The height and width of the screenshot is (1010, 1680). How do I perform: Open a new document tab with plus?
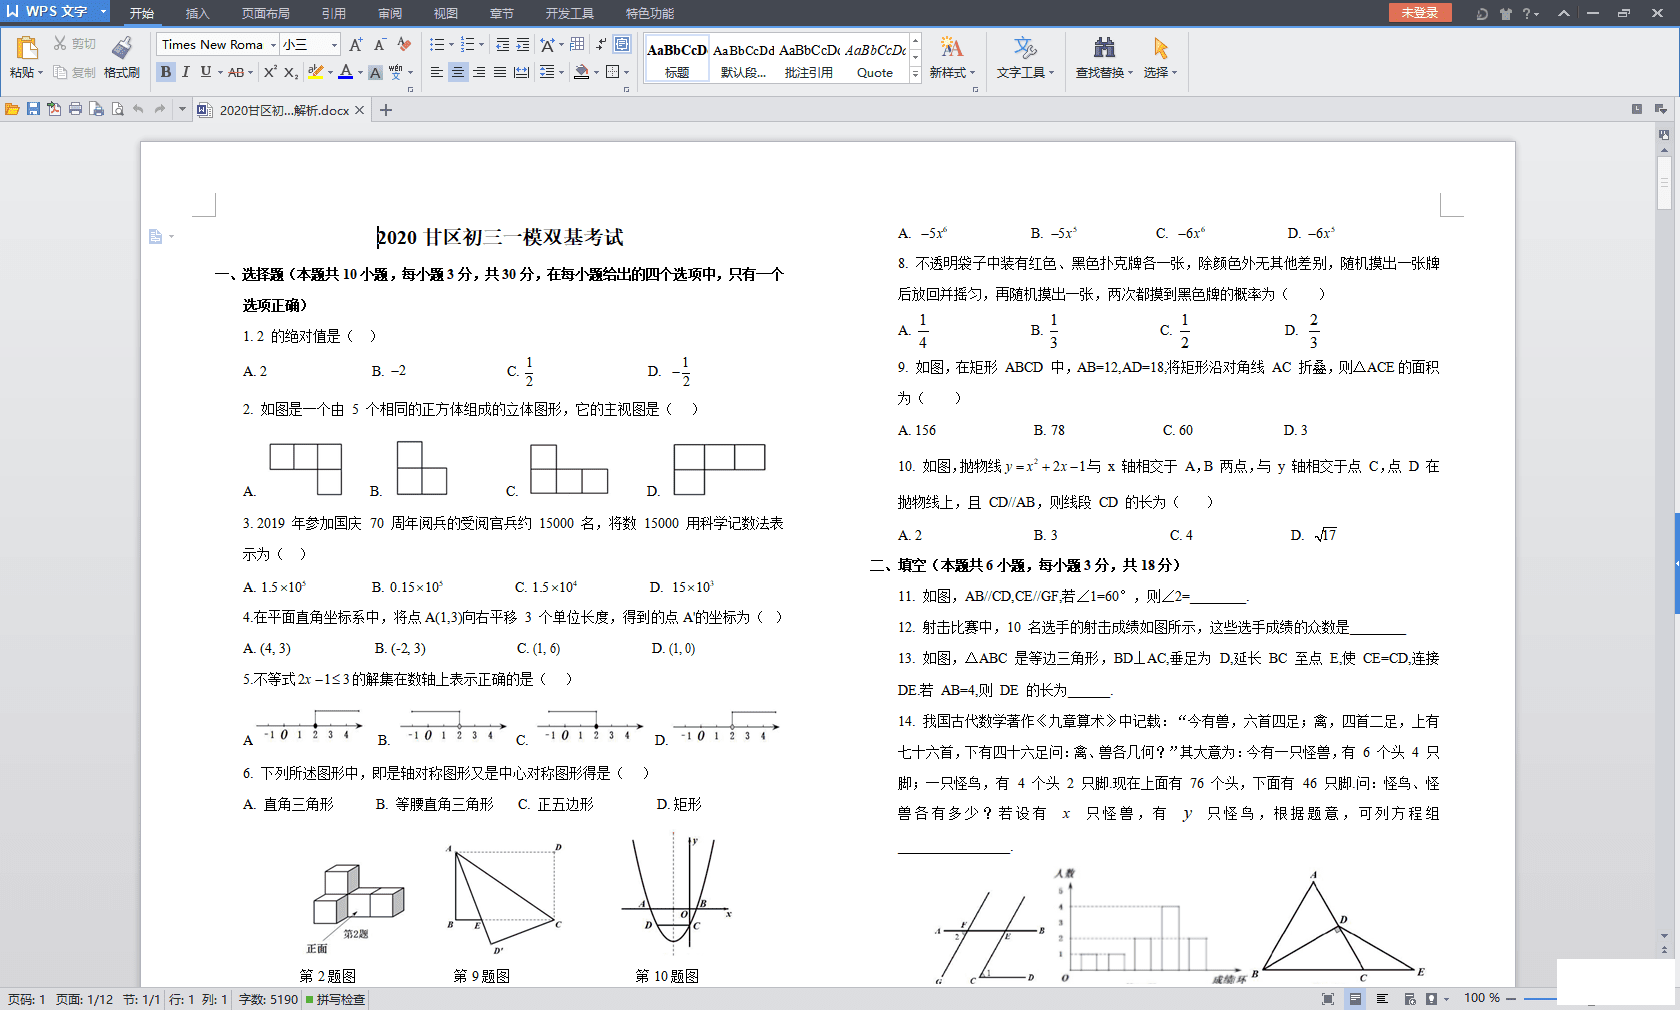[386, 110]
